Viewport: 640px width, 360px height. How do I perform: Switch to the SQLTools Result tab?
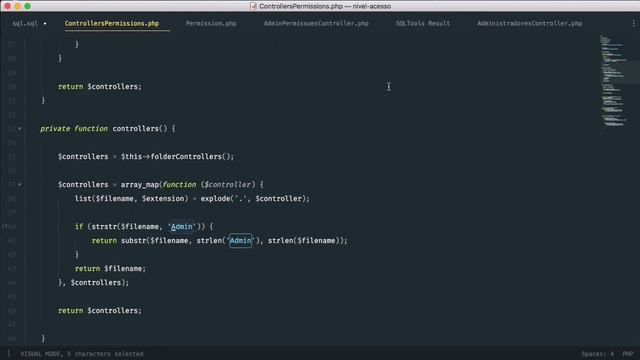pos(422,24)
